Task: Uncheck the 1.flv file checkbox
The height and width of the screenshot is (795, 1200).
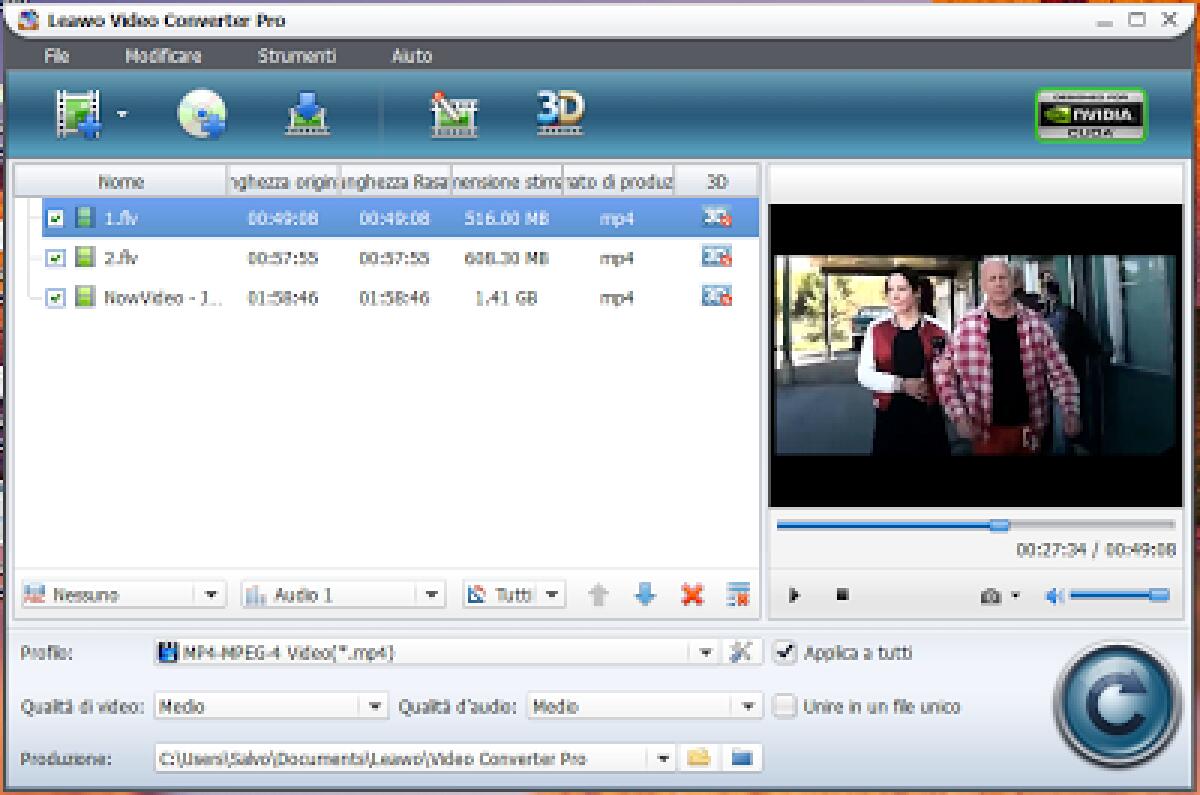Action: [x=57, y=217]
